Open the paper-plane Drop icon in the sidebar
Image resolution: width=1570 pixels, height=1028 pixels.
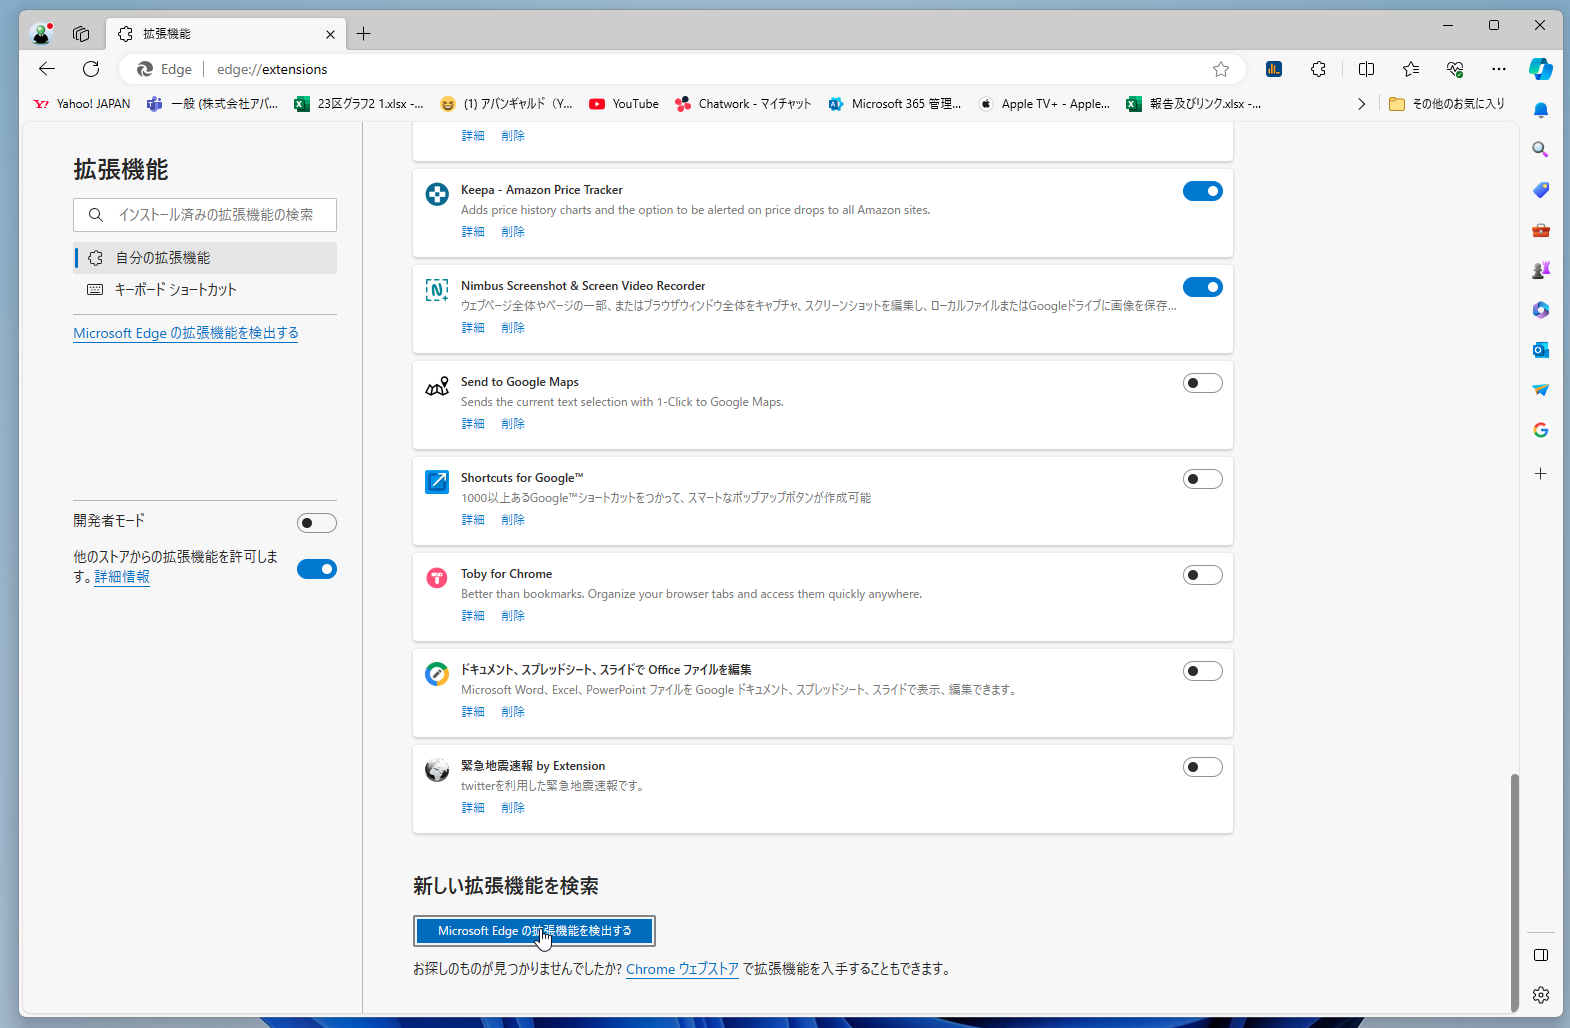(1541, 390)
